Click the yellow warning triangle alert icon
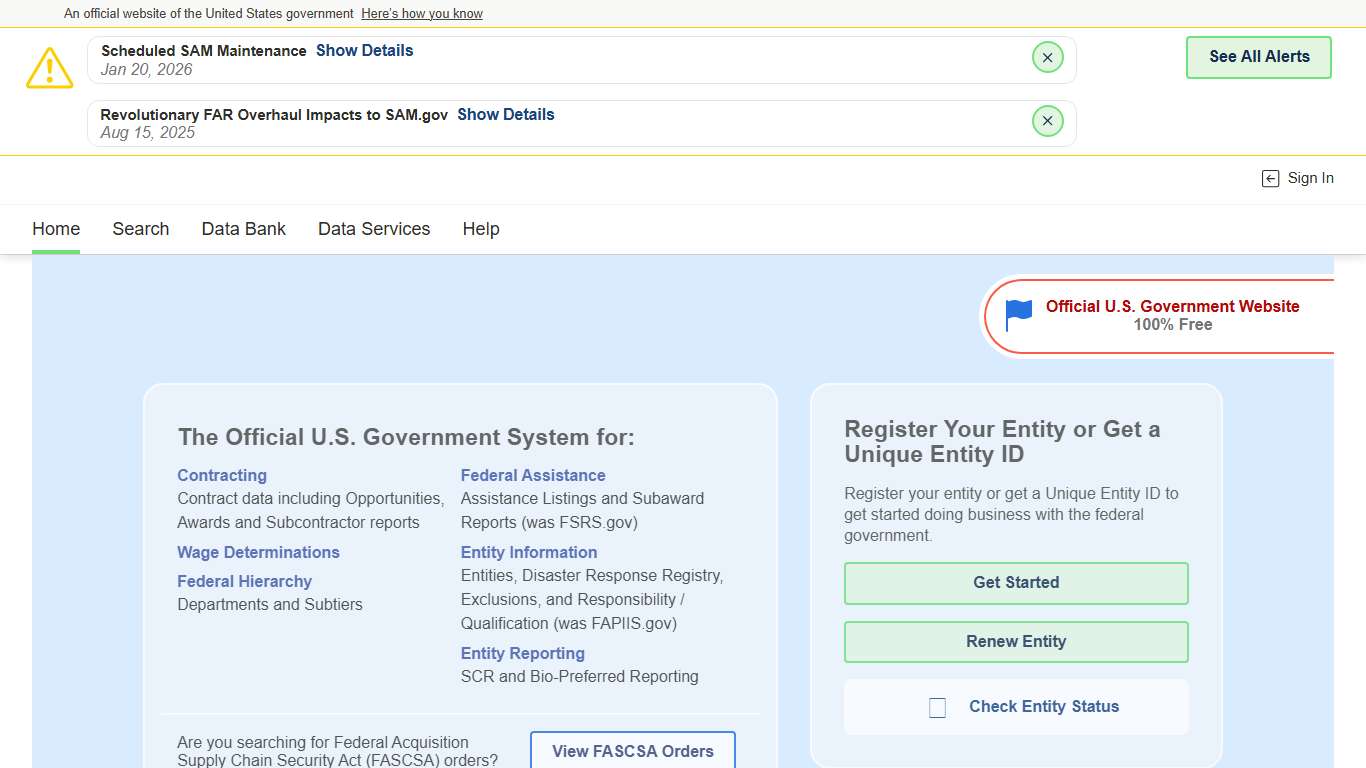This screenshot has width=1366, height=768. click(x=49, y=67)
